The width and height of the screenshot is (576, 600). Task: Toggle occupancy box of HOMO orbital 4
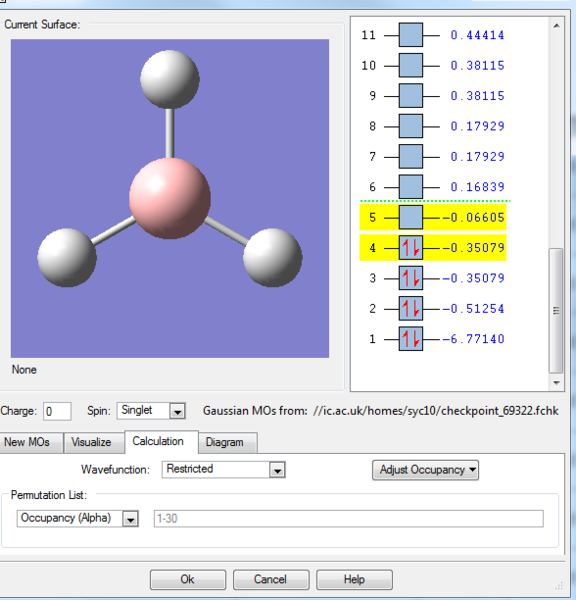tap(411, 248)
